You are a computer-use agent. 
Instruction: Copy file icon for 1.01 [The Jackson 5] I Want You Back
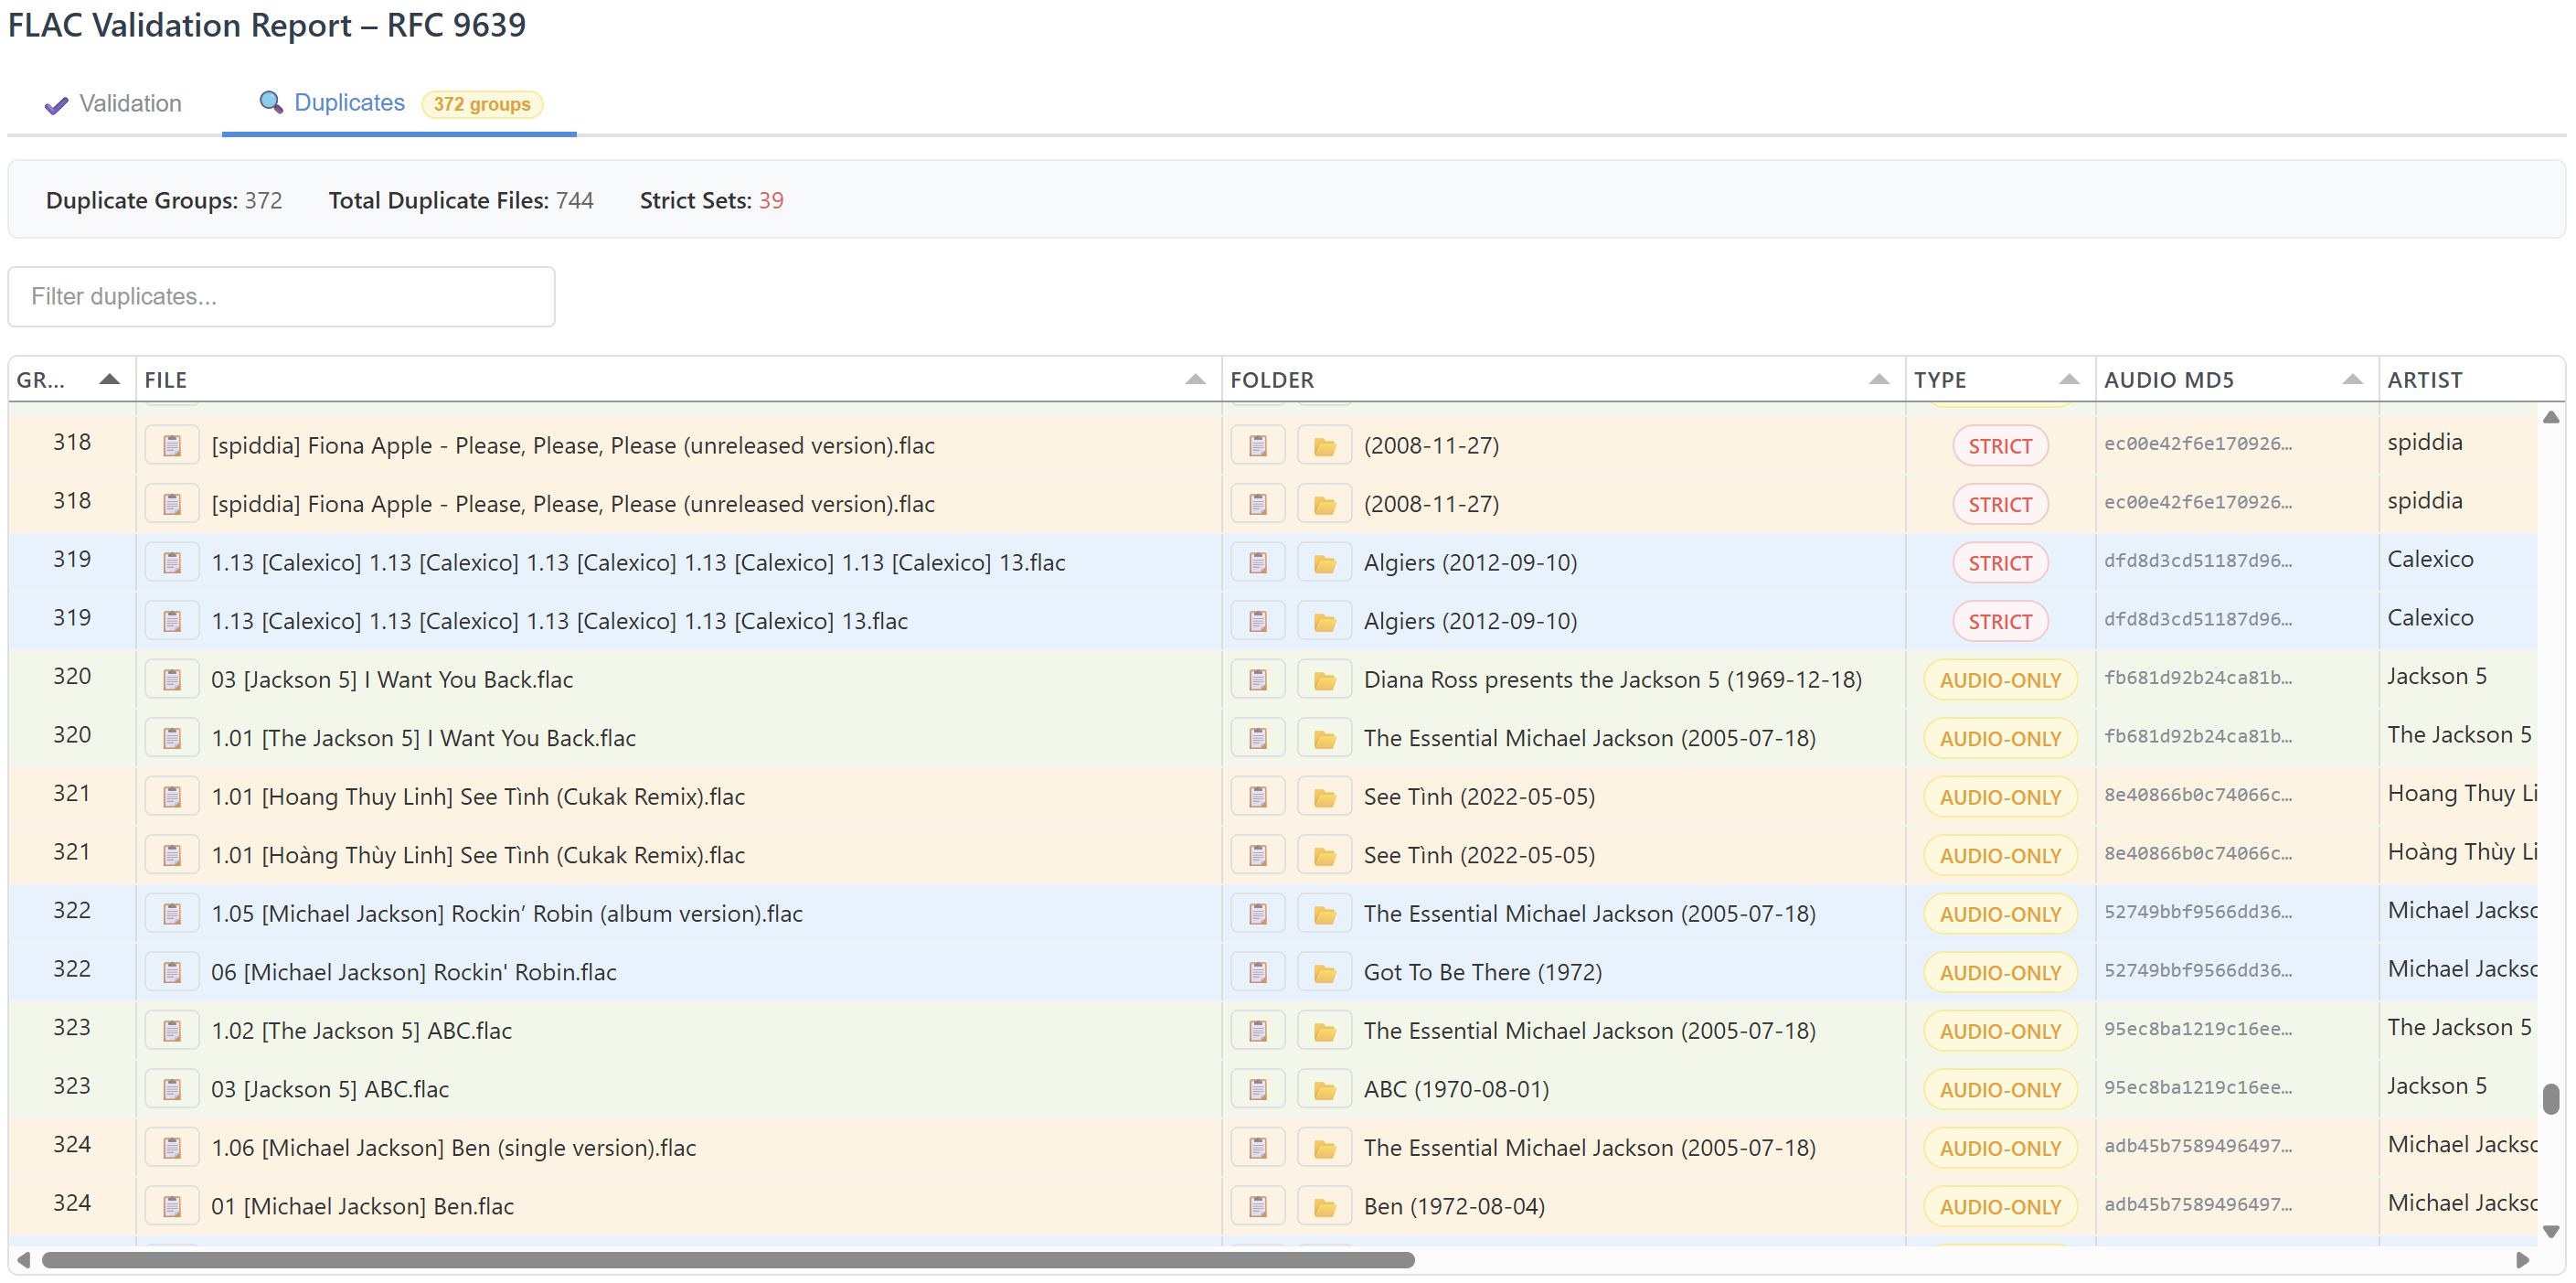172,738
